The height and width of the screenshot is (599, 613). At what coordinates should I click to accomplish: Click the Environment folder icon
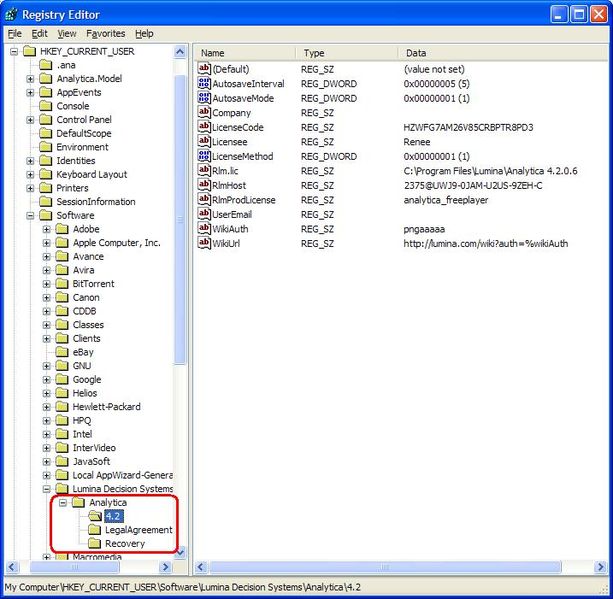click(x=46, y=147)
